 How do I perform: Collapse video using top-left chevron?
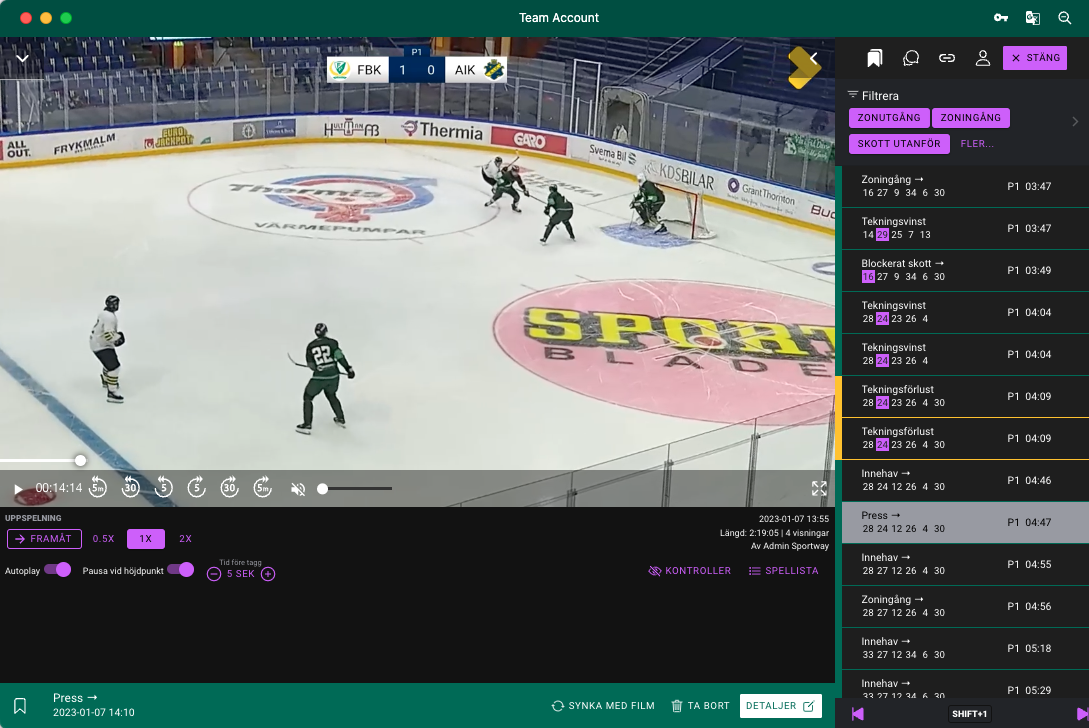click(22, 58)
